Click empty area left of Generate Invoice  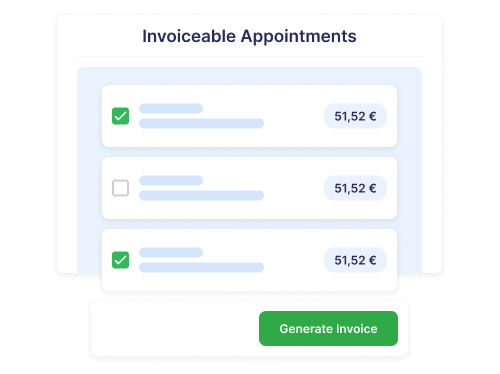coord(175,328)
